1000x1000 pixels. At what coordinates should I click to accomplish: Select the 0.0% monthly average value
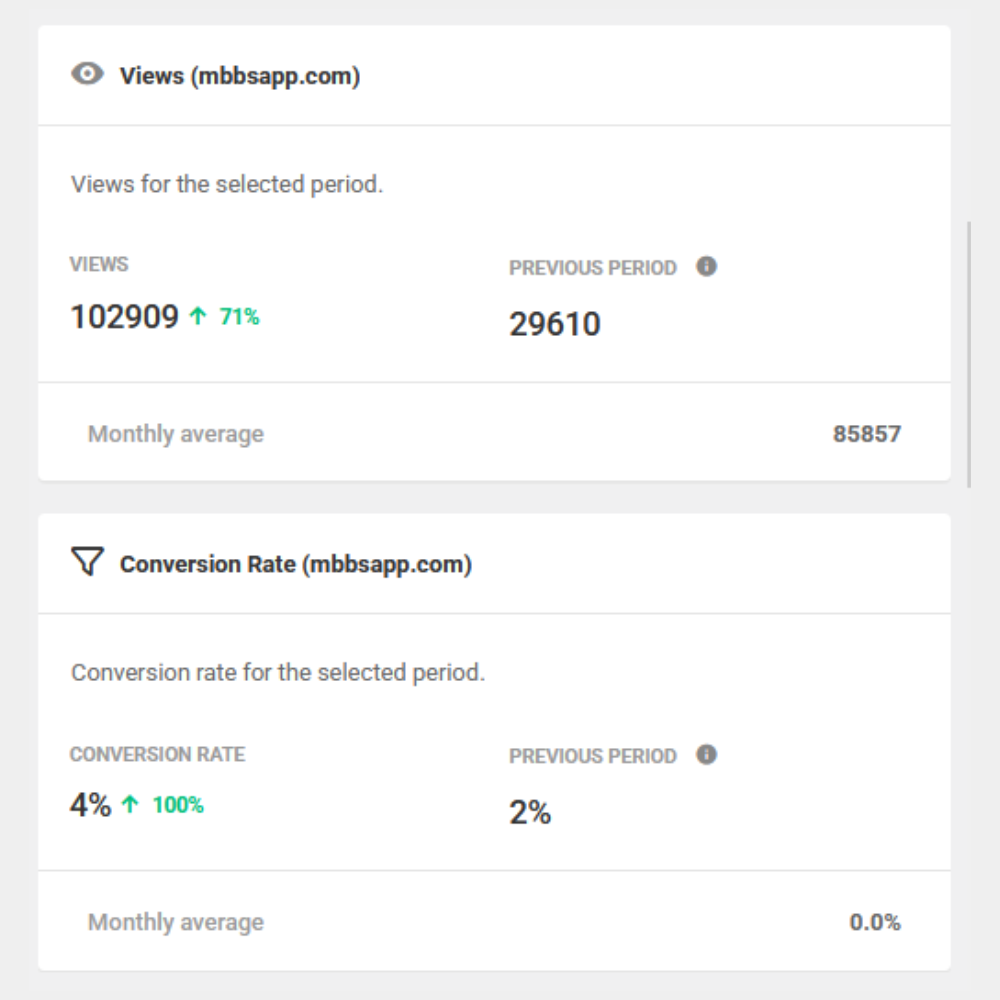coord(875,922)
